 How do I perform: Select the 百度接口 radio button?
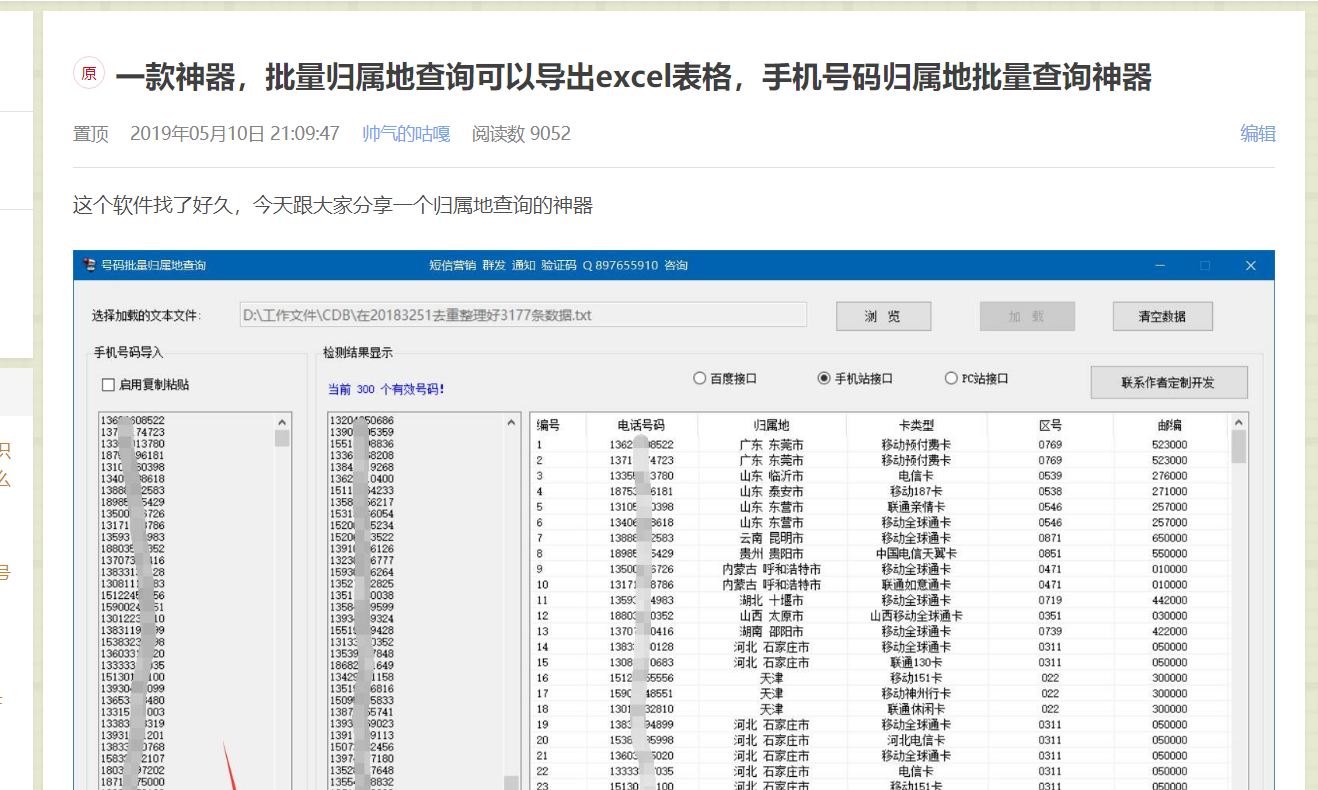tap(700, 379)
